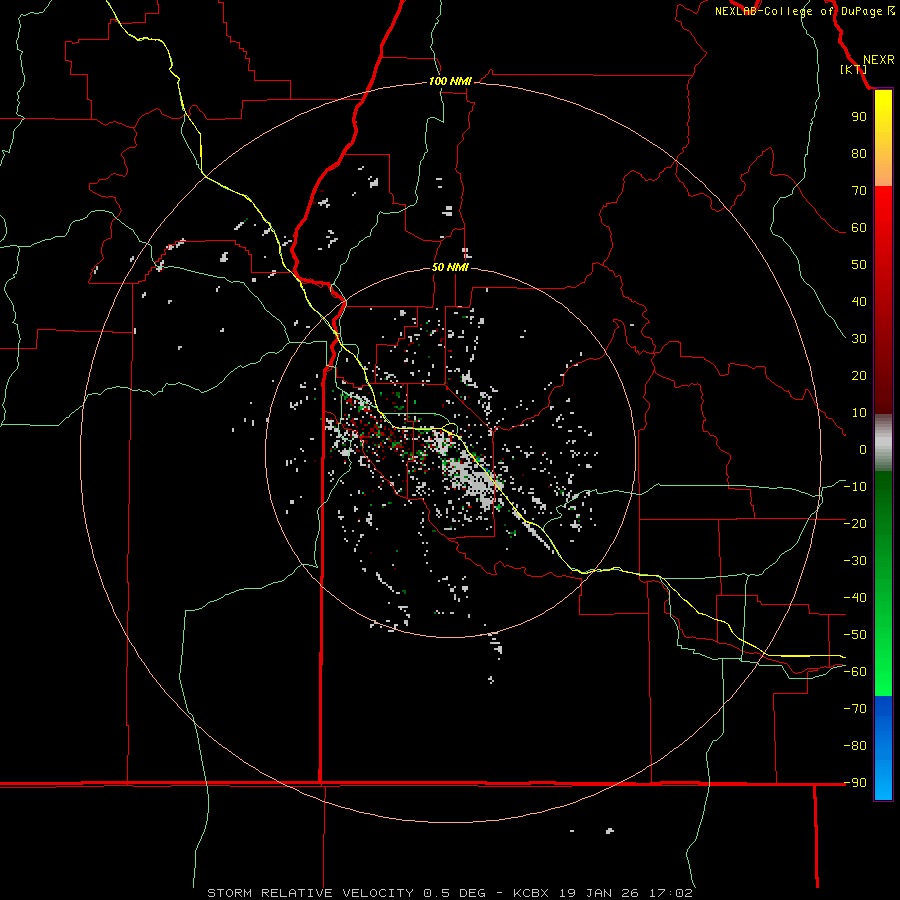The width and height of the screenshot is (900, 900).
Task: Select the 100 NMI range ring label
Action: pos(450,82)
